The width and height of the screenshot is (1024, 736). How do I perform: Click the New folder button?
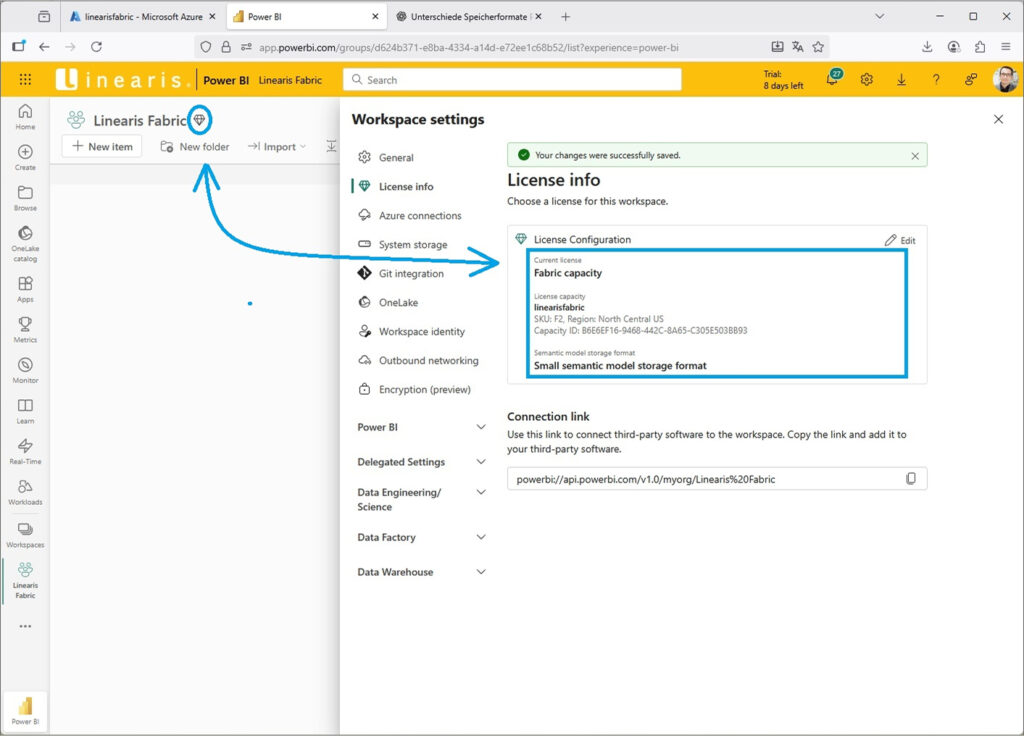click(195, 146)
